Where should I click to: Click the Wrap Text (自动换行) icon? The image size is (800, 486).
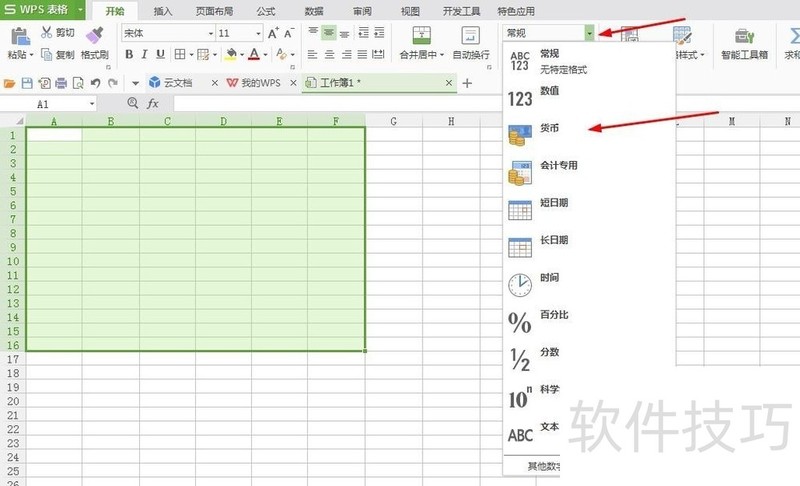click(470, 36)
